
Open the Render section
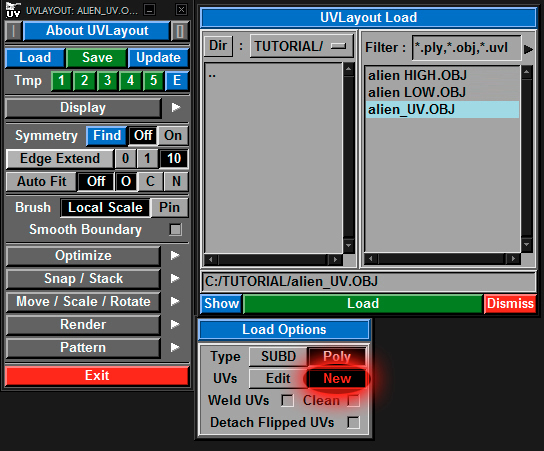coord(83,325)
